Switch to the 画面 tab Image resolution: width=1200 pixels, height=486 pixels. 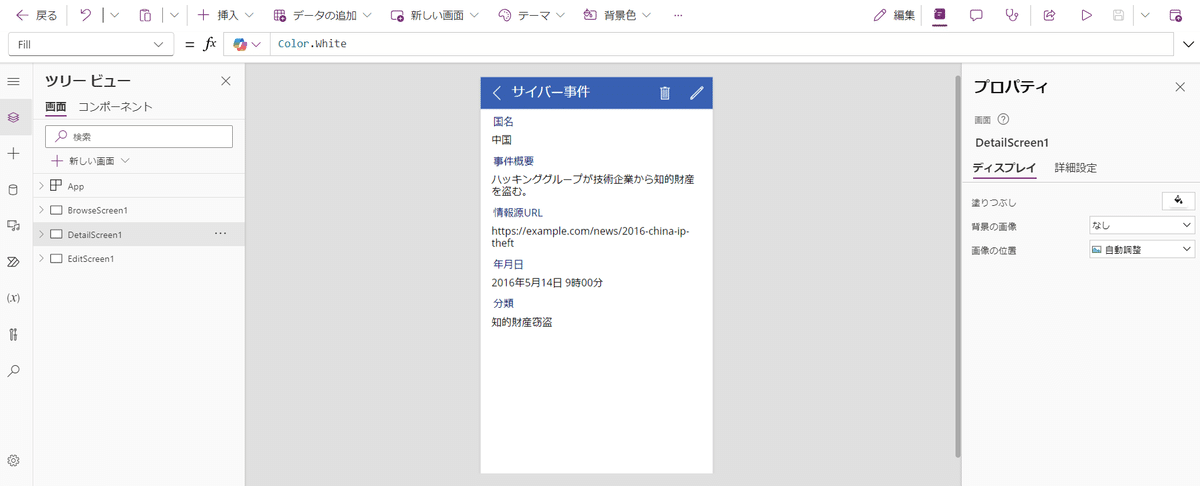click(56, 107)
